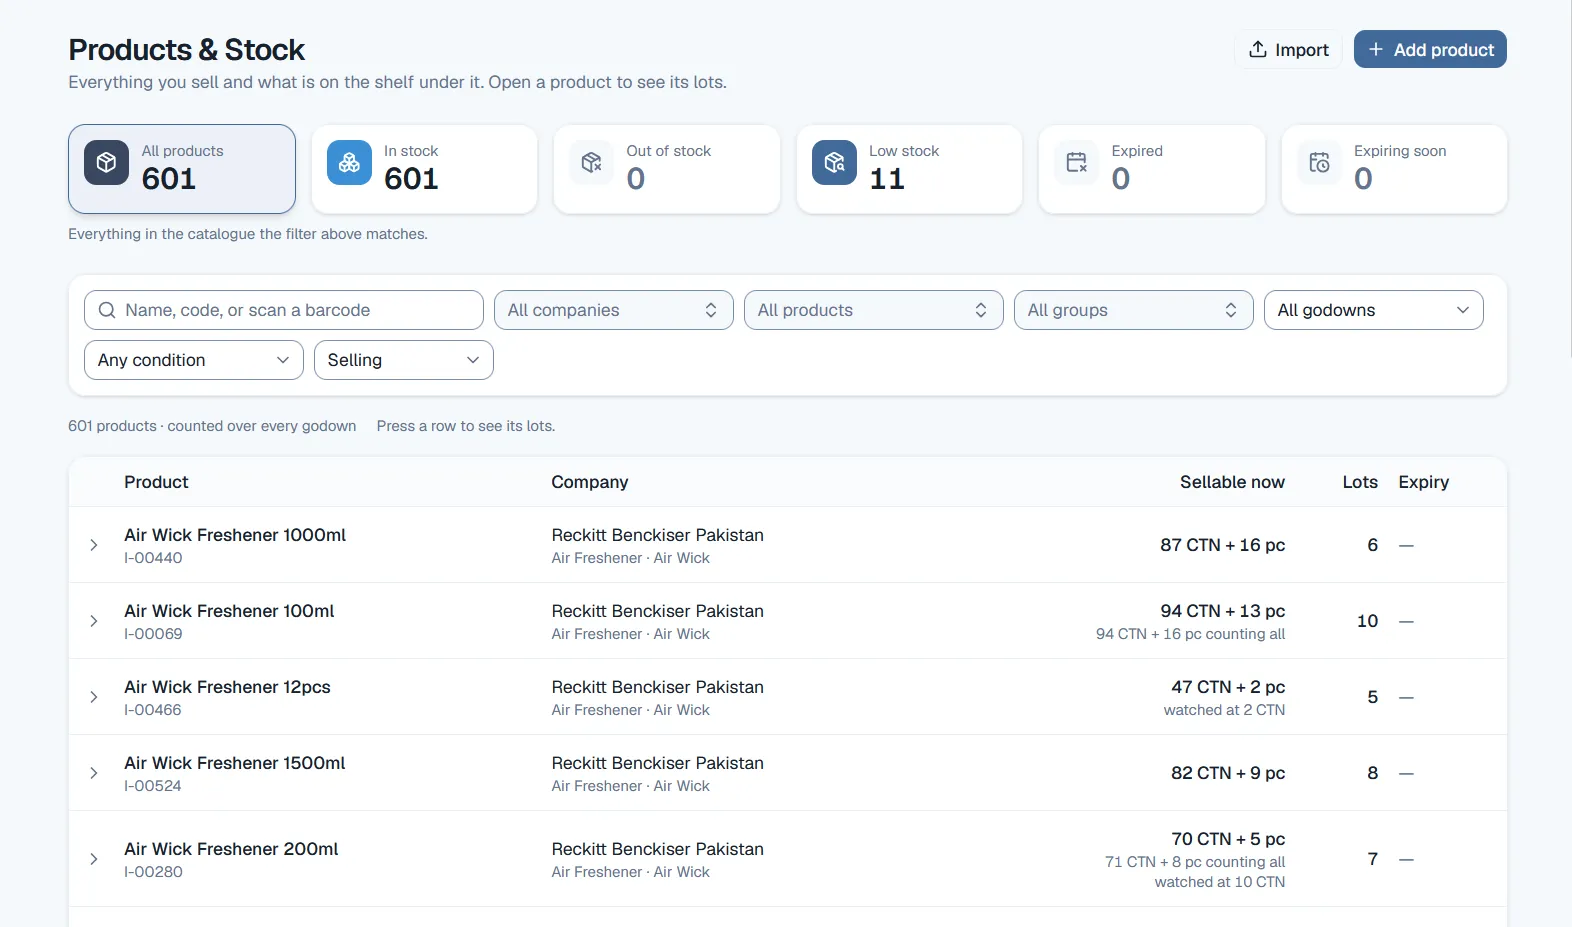1572x927 pixels.
Task: Click the Expired calendar icon
Action: pyautogui.click(x=1077, y=162)
